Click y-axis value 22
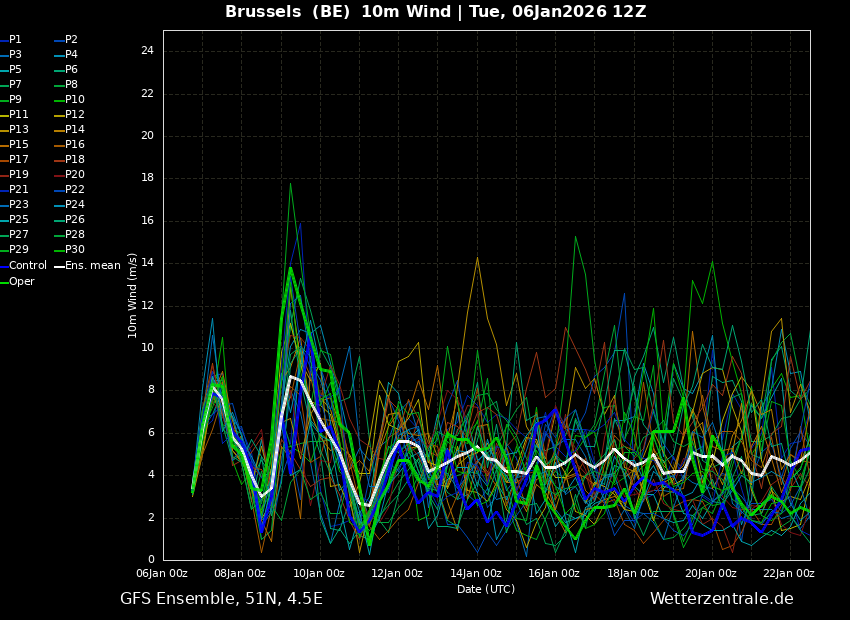The width and height of the screenshot is (850, 620). coord(147,94)
